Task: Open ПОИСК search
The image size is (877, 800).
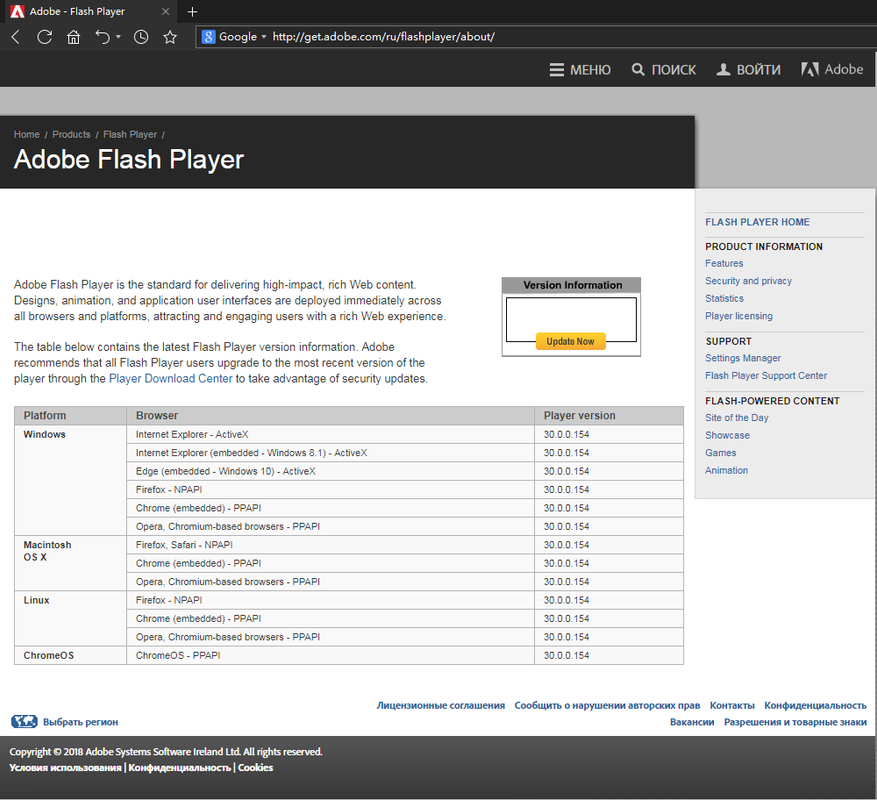Action: [x=664, y=70]
